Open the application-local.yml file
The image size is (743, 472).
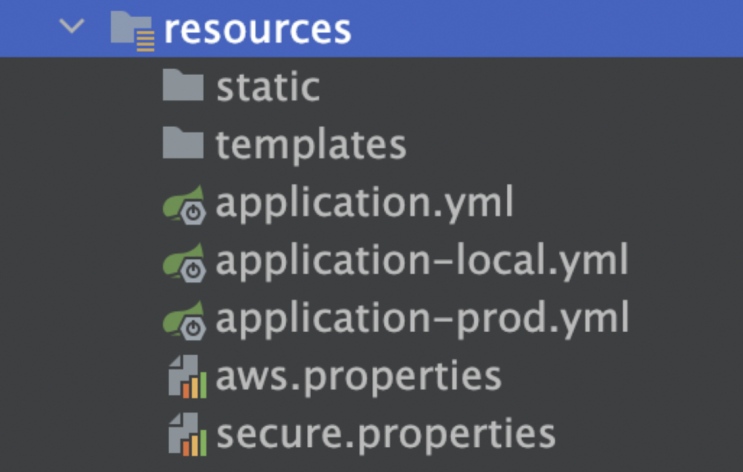[422, 261]
